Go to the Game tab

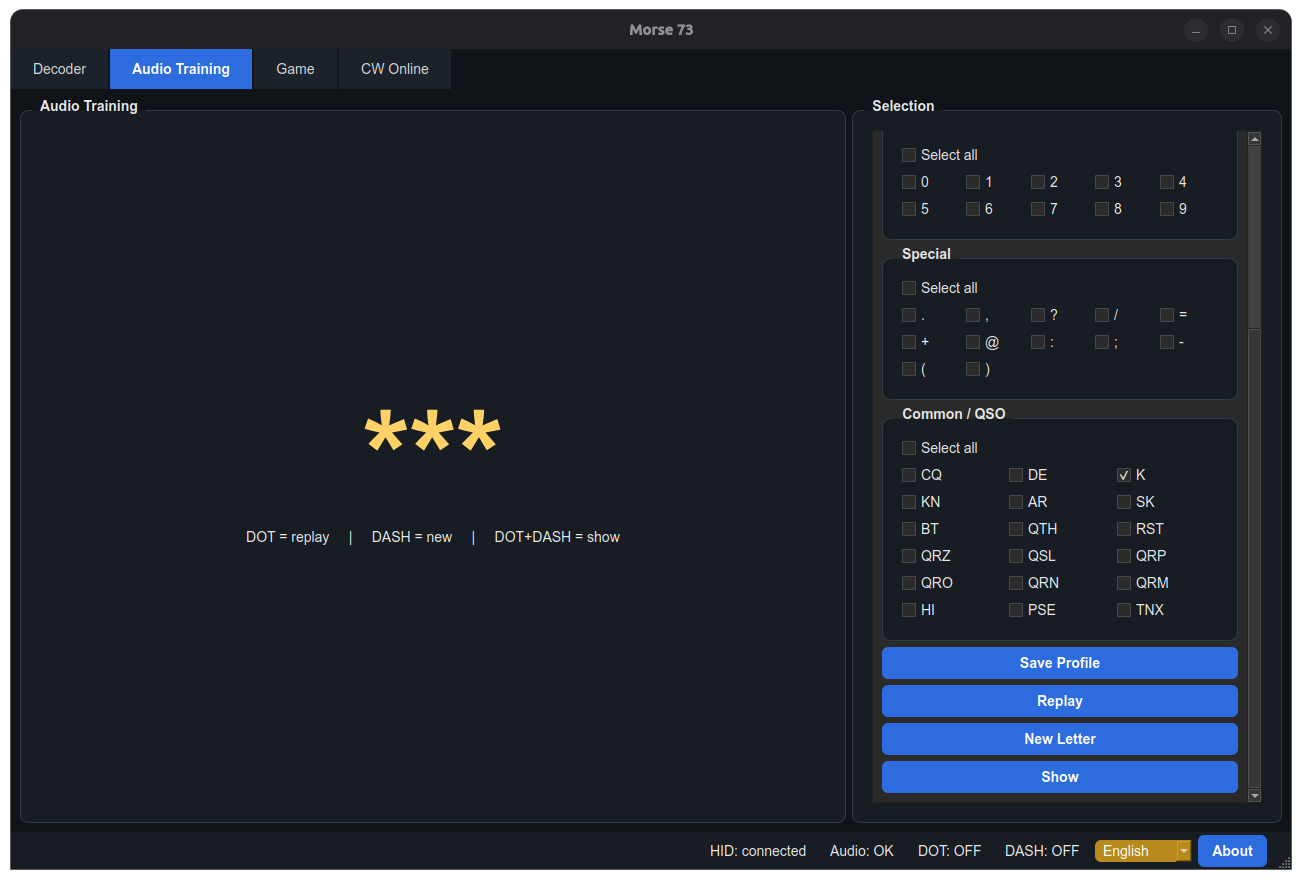295,69
